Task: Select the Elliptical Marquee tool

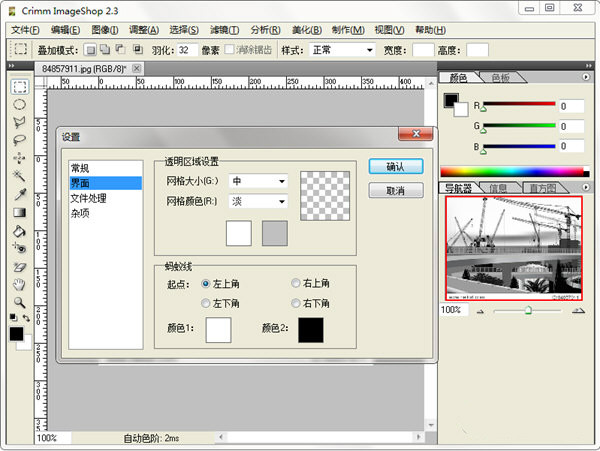Action: tap(19, 104)
